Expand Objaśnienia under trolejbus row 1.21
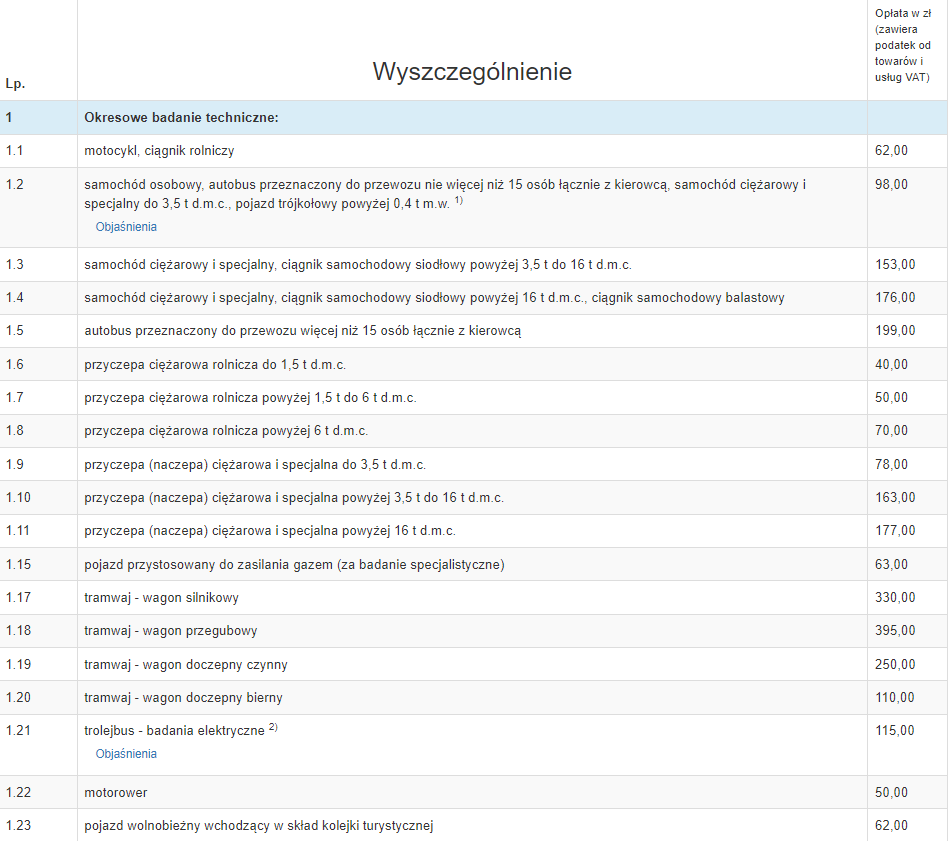 point(126,754)
